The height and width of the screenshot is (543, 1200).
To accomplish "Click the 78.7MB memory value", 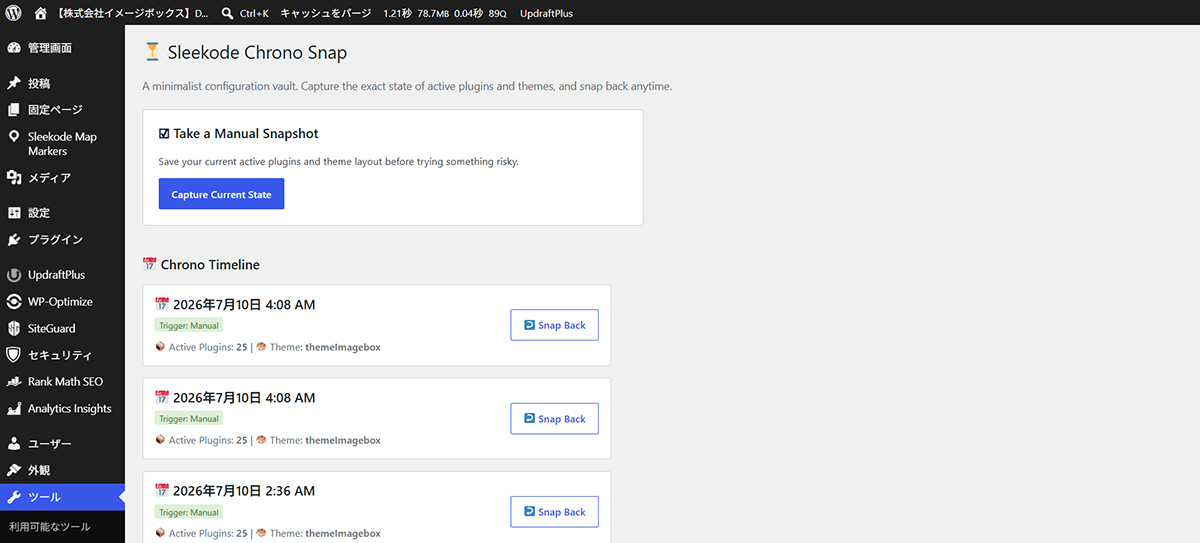I will coord(434,13).
